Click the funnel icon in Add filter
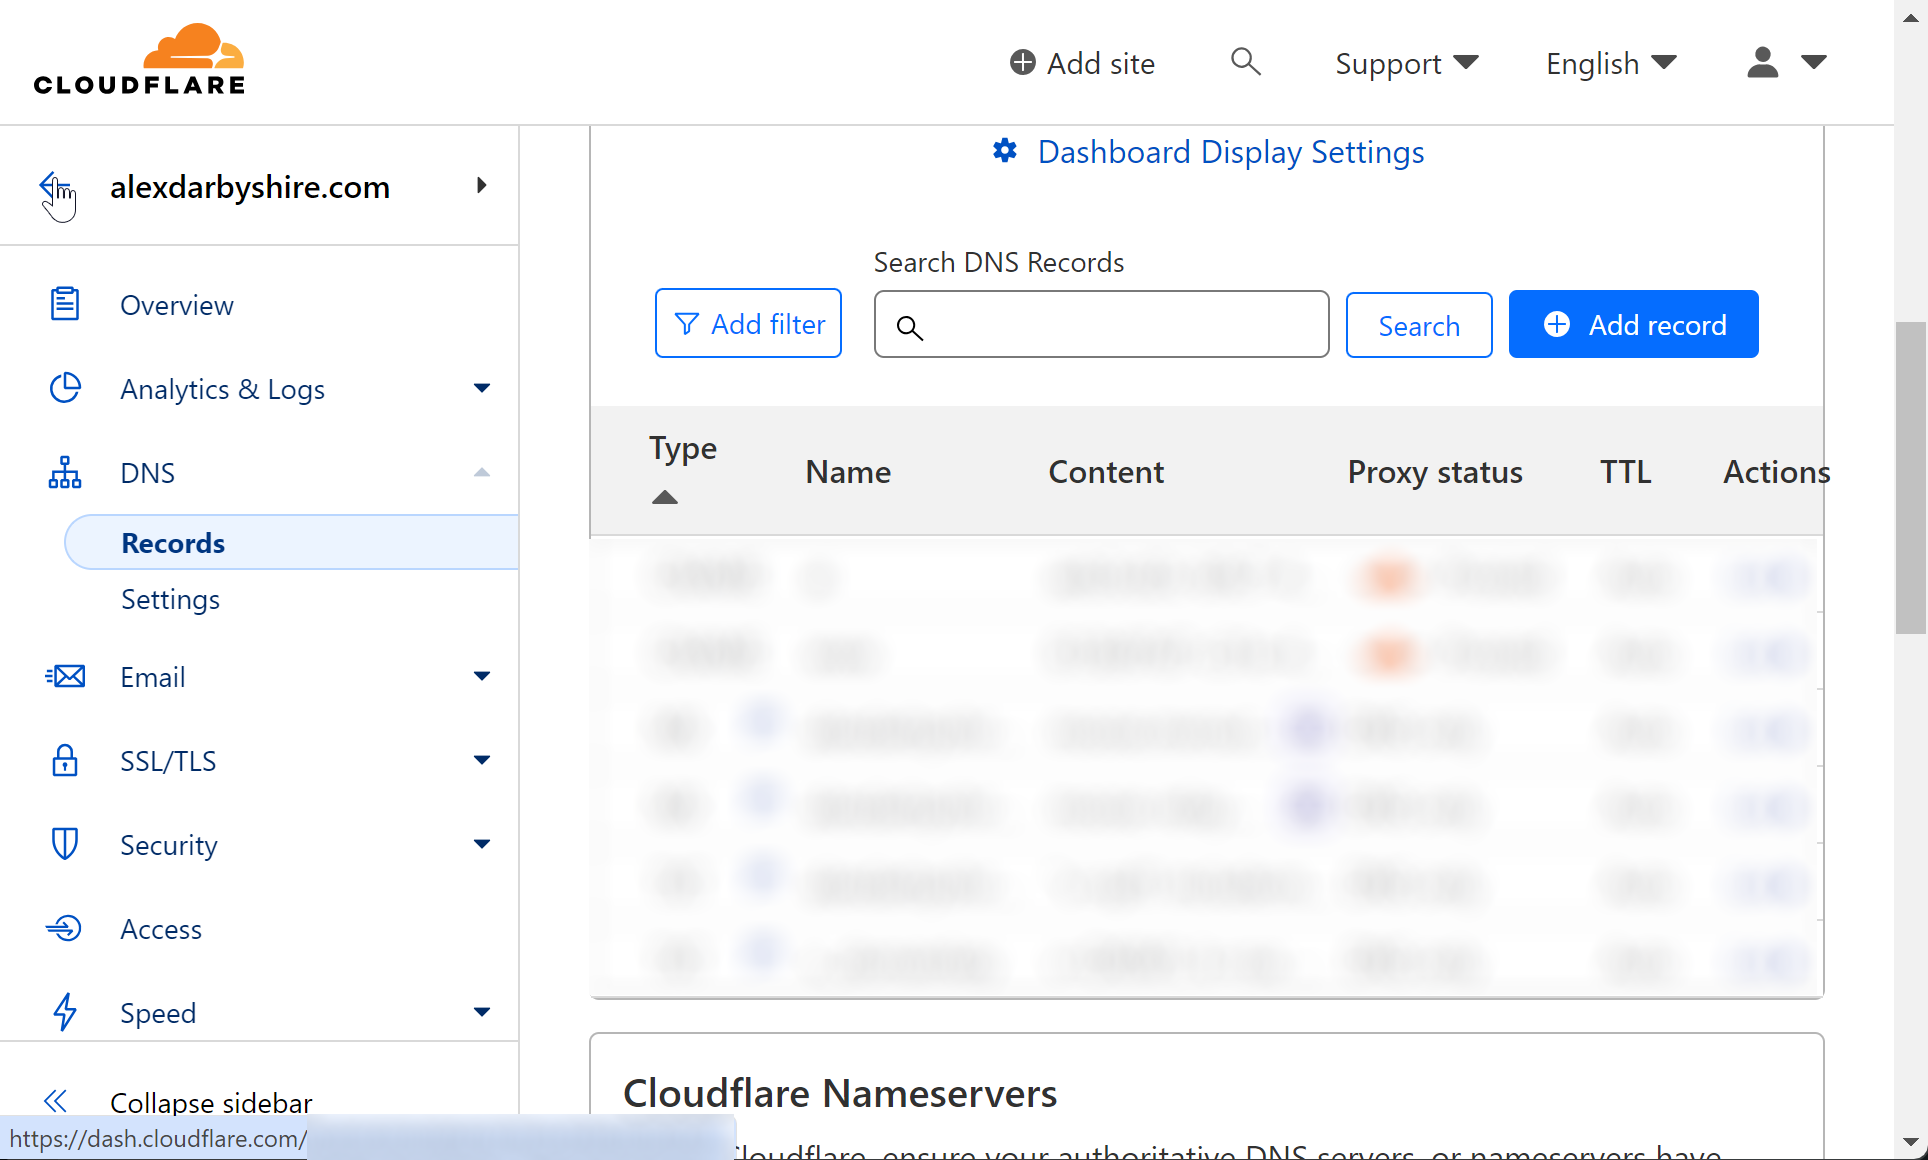The width and height of the screenshot is (1928, 1160). (x=686, y=324)
